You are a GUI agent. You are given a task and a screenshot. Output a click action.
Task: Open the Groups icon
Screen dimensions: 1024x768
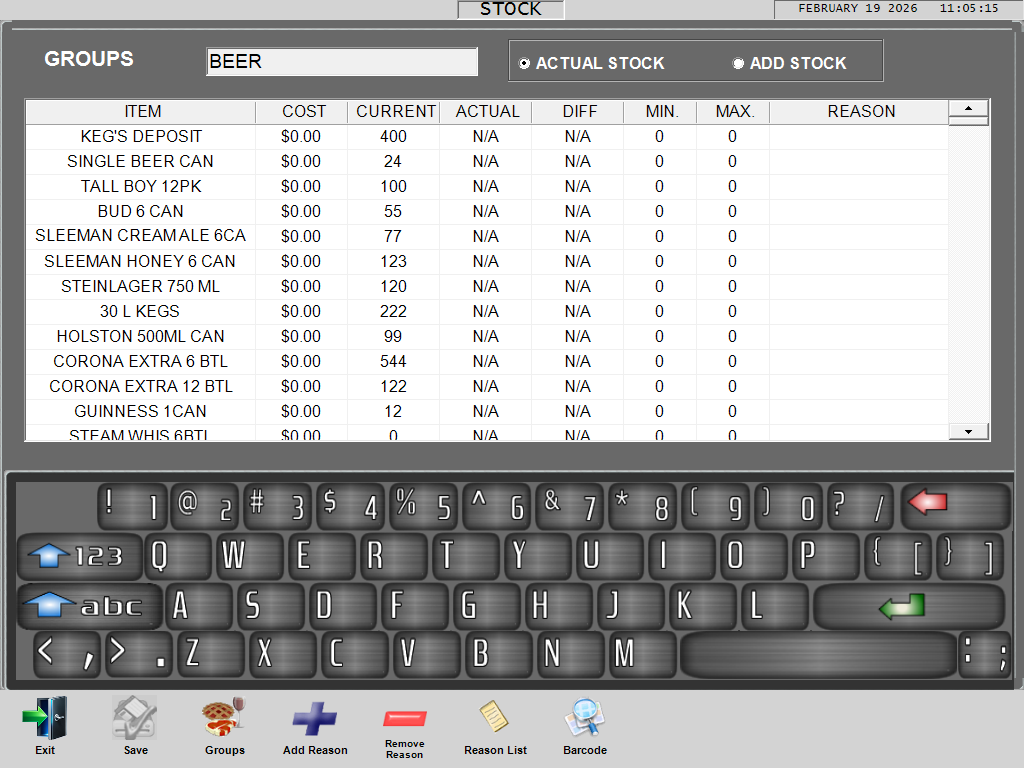point(224,718)
